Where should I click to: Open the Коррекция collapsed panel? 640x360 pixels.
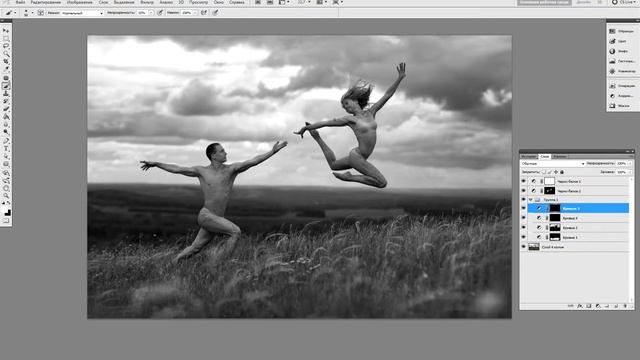[622, 96]
